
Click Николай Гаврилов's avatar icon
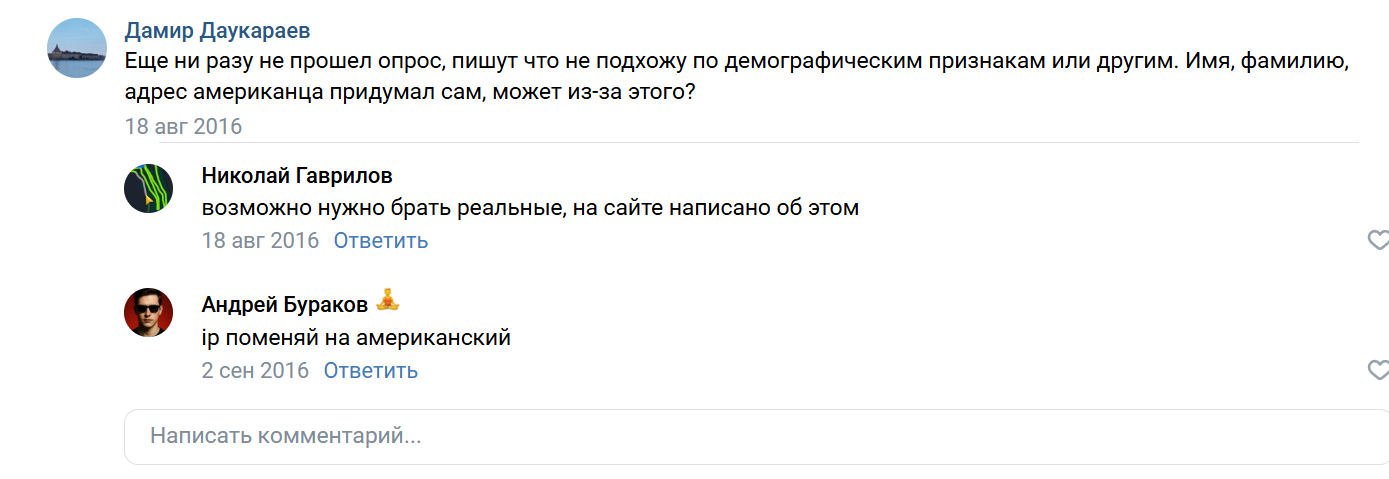149,188
